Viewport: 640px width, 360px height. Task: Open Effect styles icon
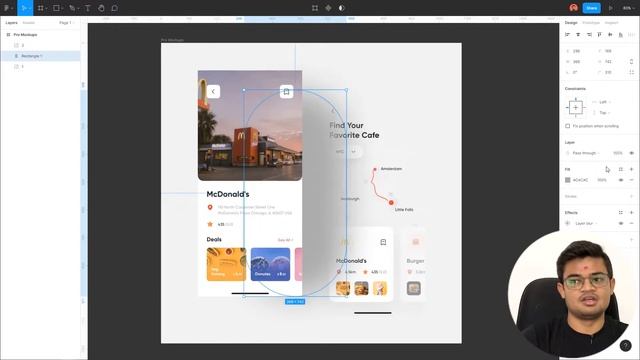click(621, 213)
